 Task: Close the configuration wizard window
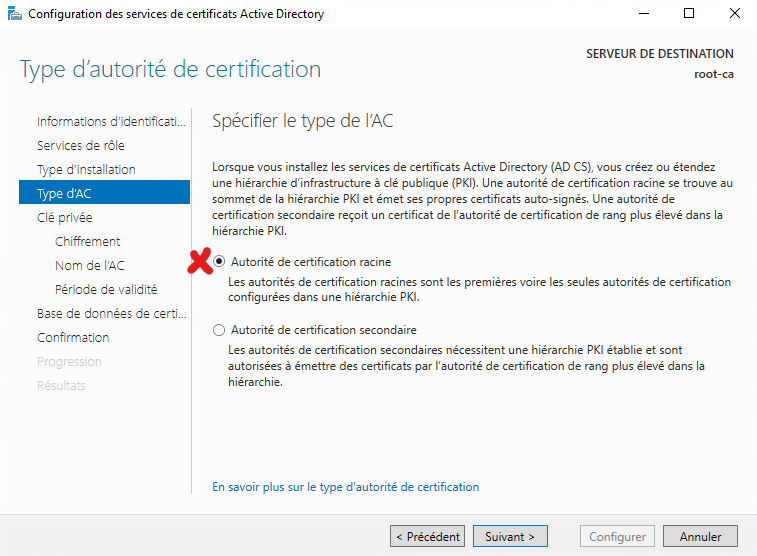734,14
